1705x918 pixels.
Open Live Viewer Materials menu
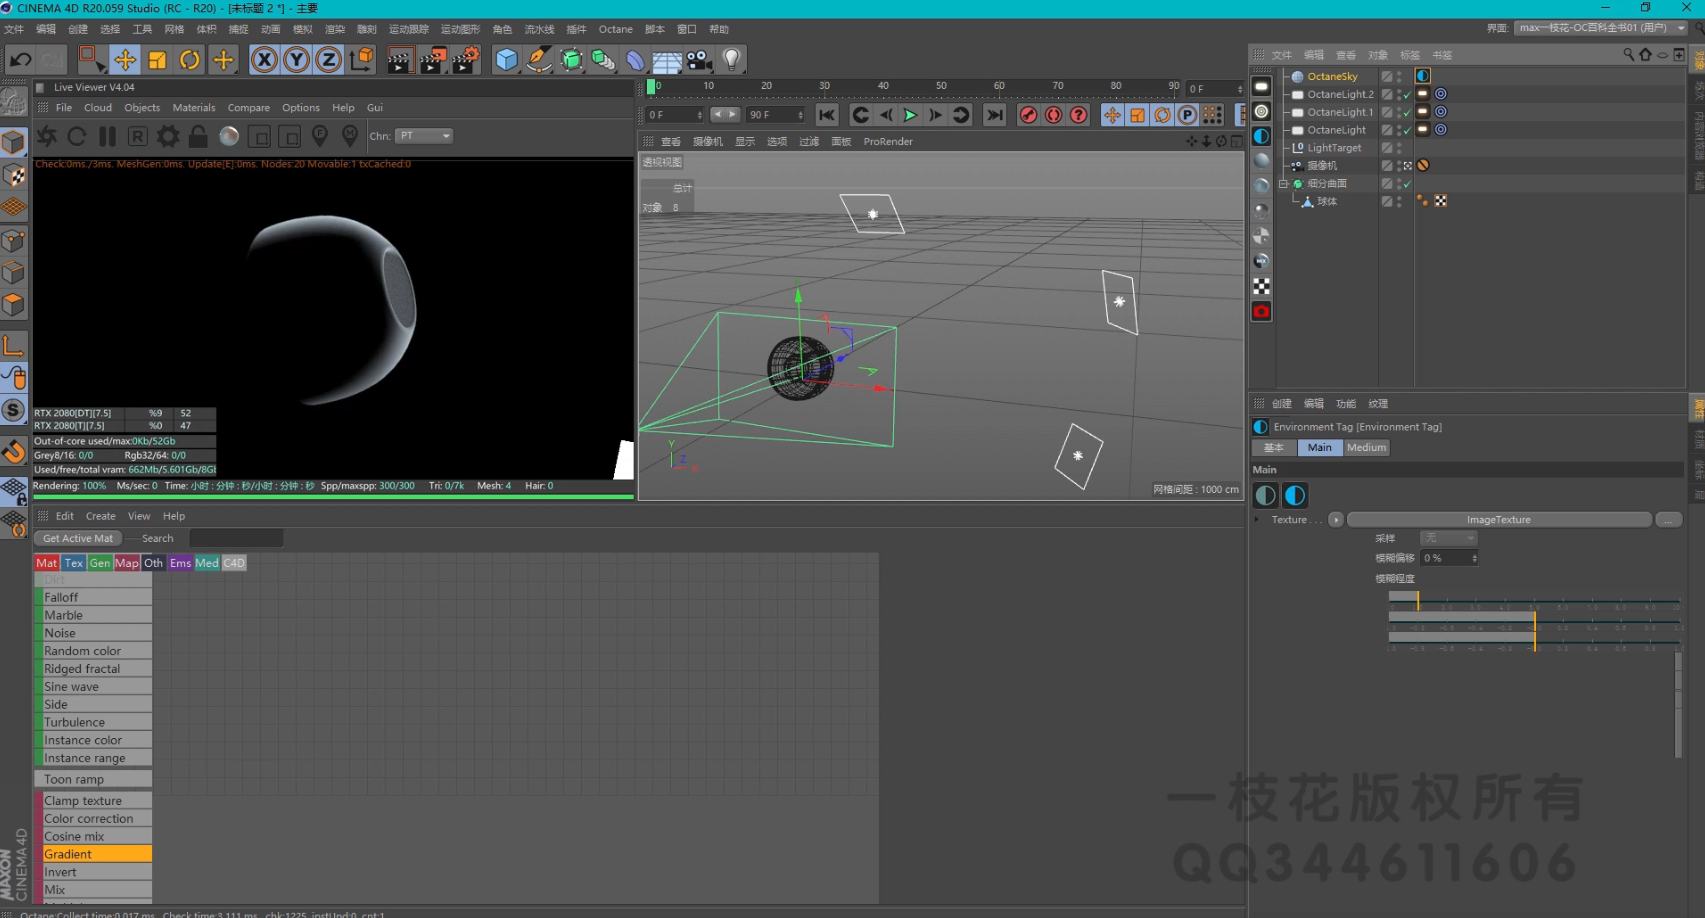tap(194, 108)
